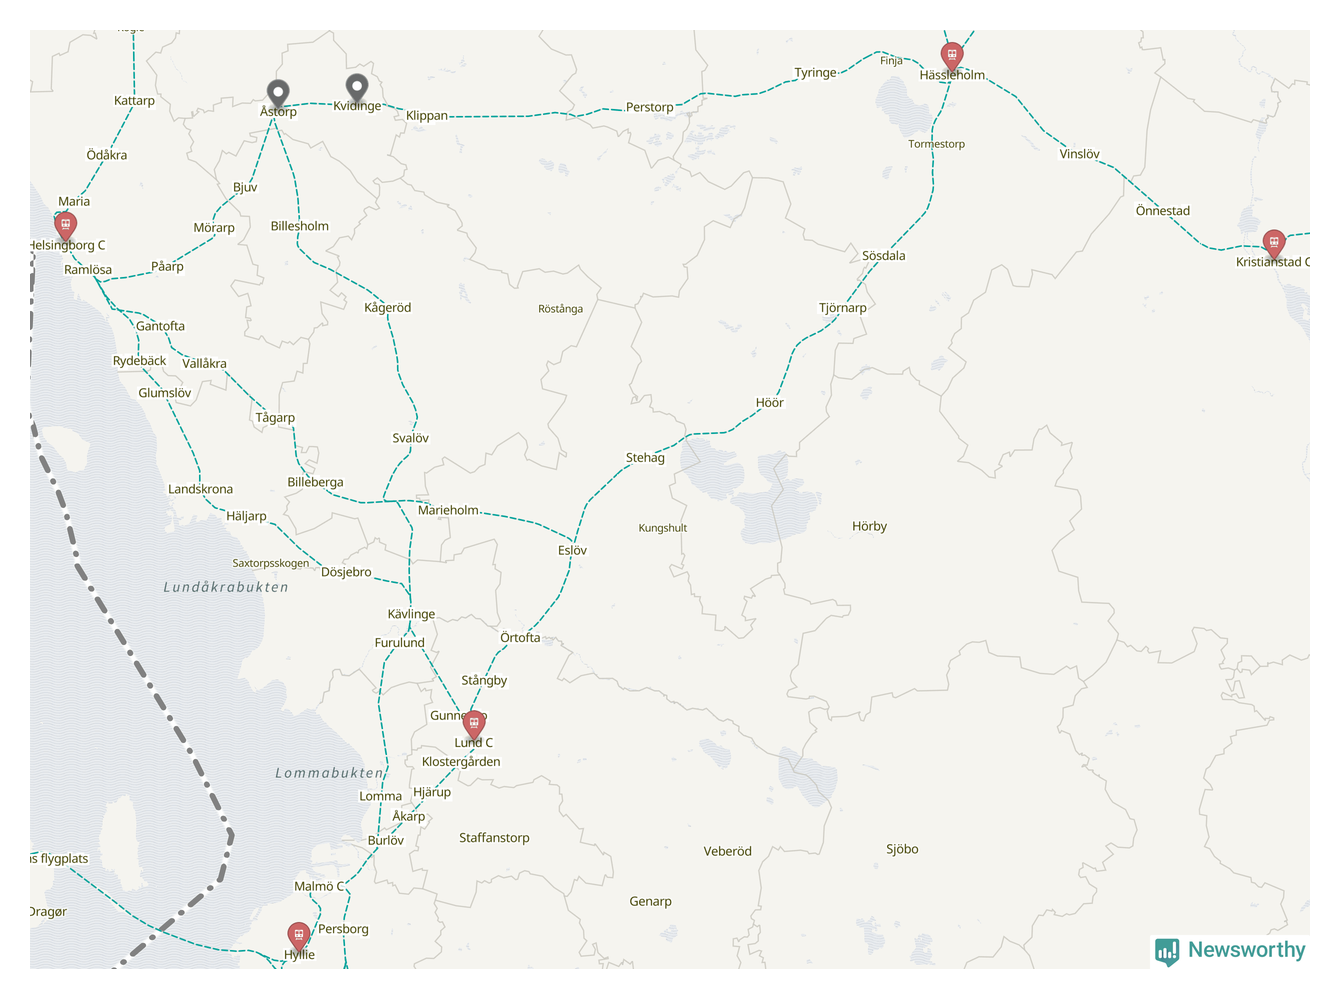Viewport: 1340px width, 999px height.
Task: Click the Marieholm town label
Action: (448, 510)
